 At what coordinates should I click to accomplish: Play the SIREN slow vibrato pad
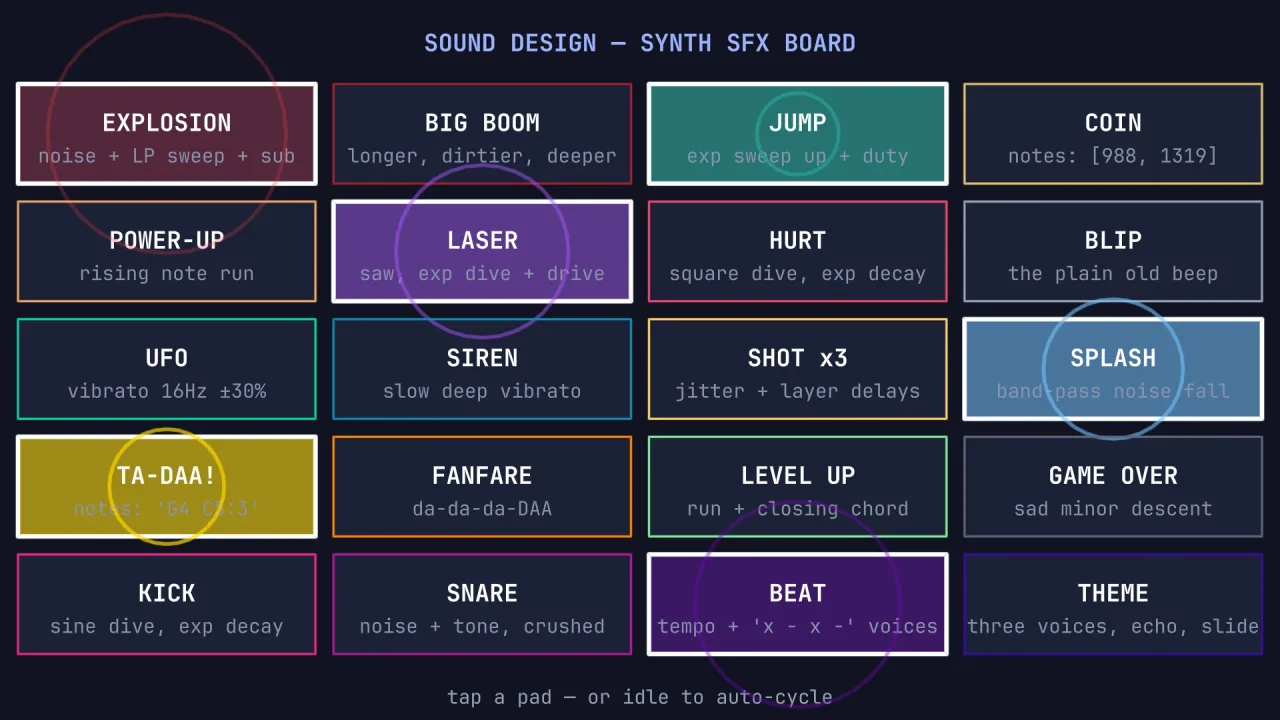coord(482,369)
